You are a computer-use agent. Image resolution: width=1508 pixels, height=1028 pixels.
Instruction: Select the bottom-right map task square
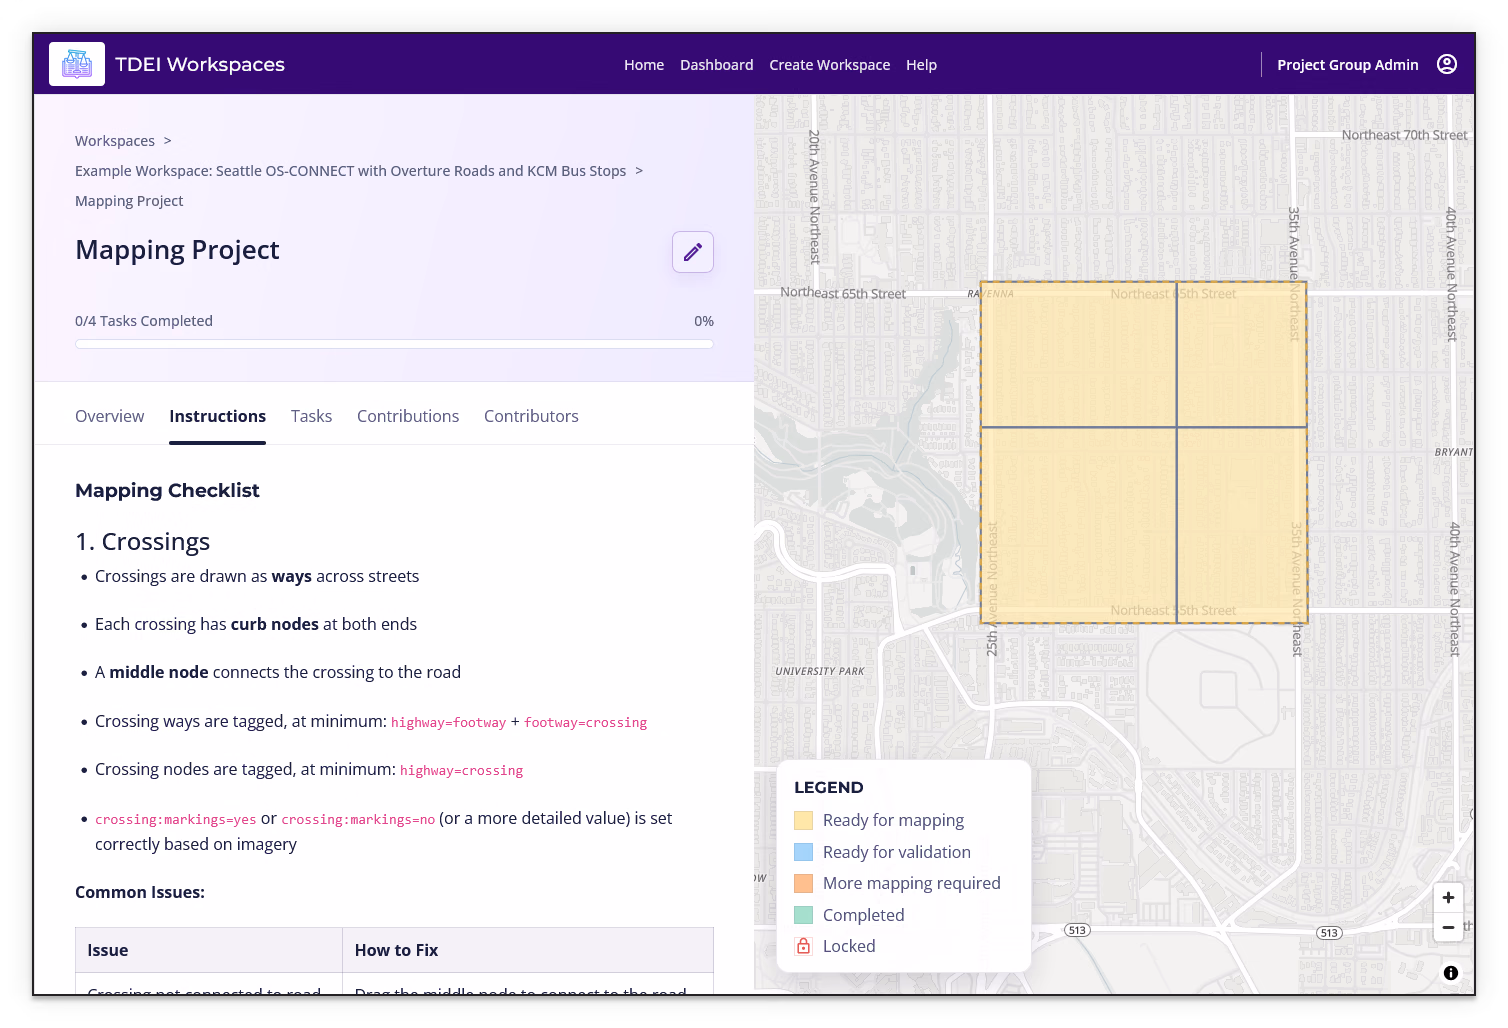click(1242, 525)
